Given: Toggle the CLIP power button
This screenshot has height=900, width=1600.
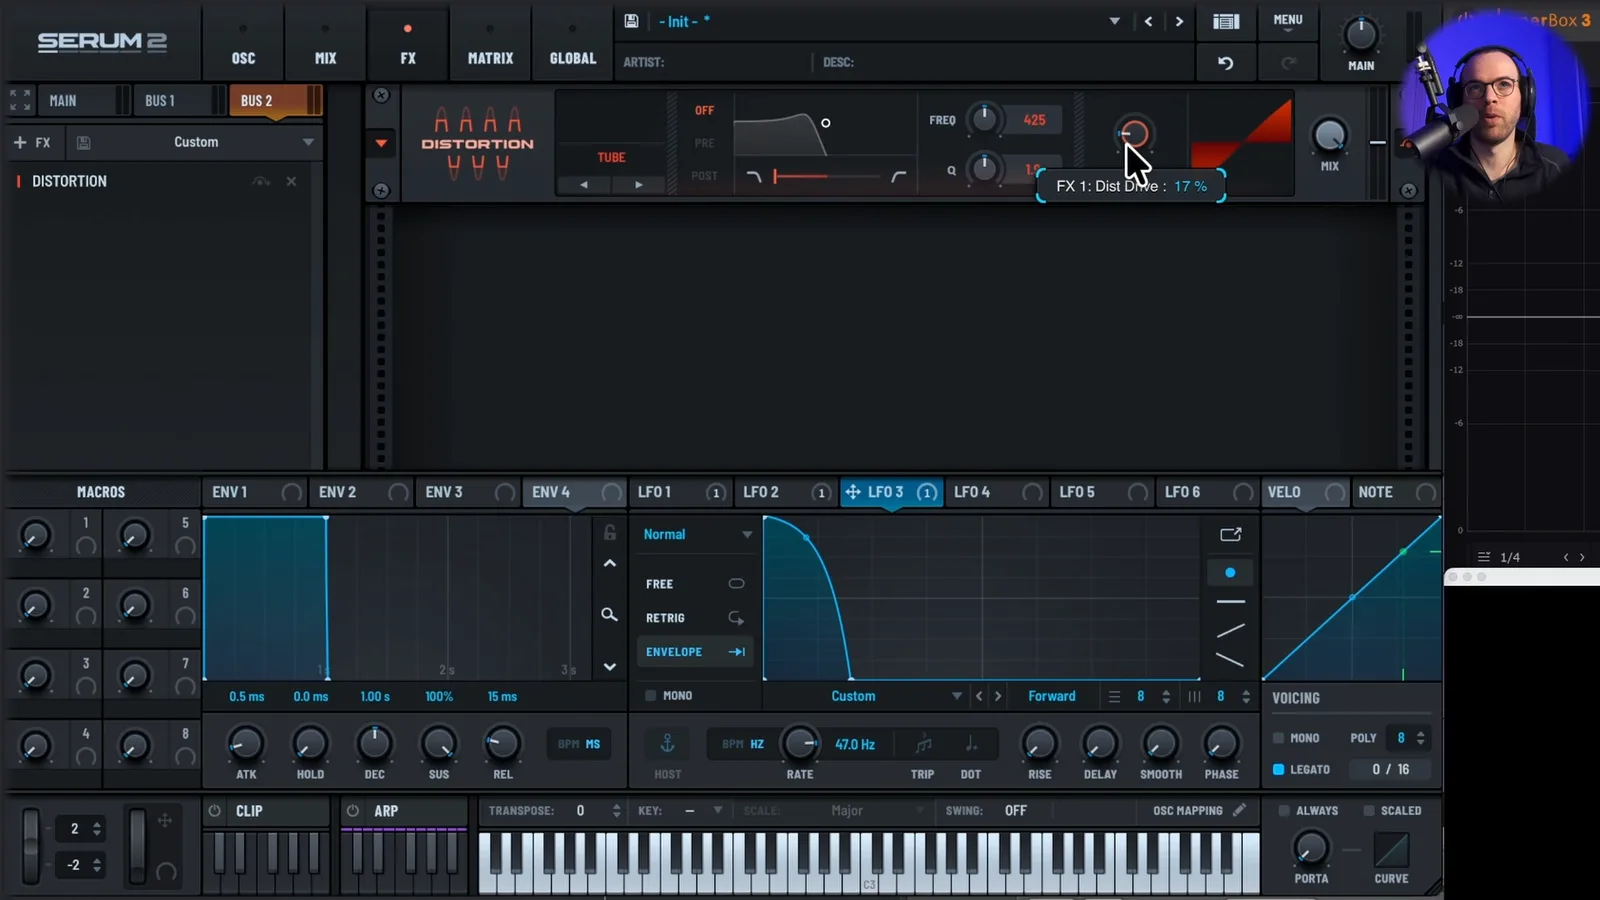Looking at the screenshot, I should [215, 811].
